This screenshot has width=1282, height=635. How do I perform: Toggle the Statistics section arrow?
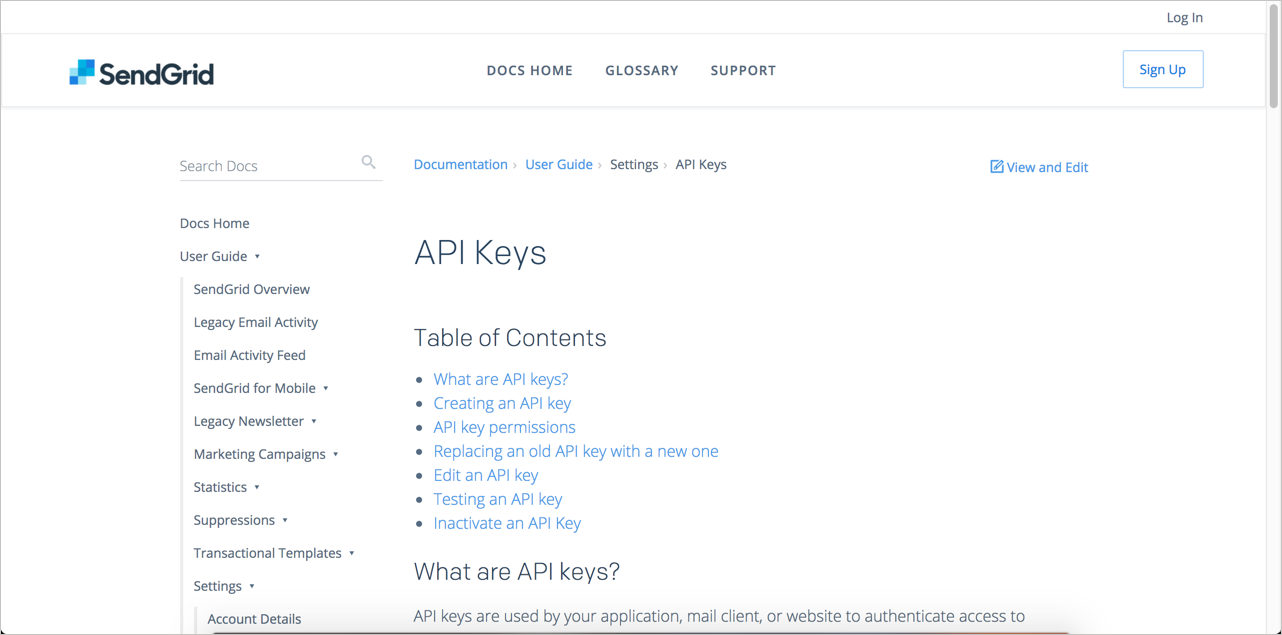[x=257, y=488]
